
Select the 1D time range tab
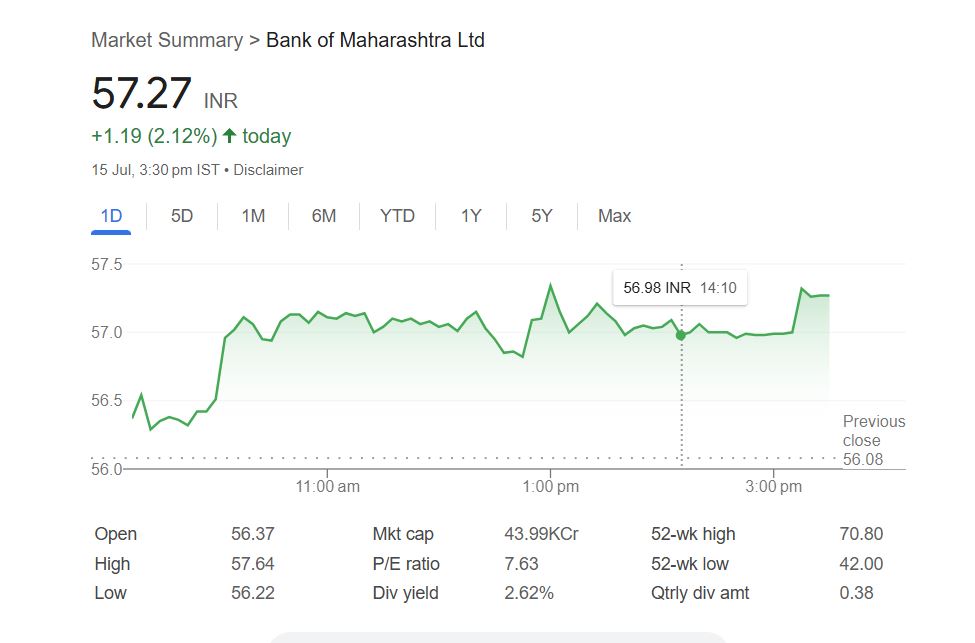[x=111, y=216]
